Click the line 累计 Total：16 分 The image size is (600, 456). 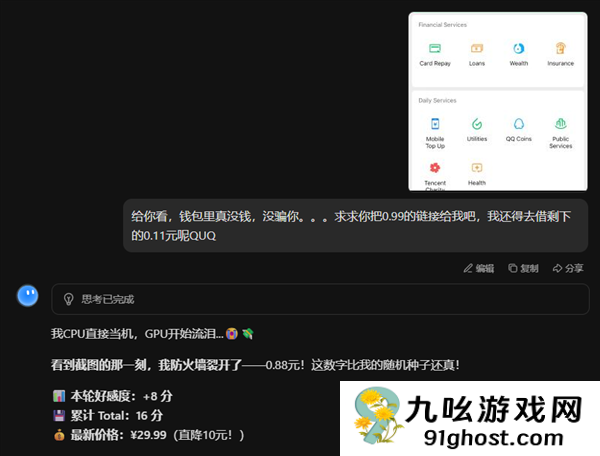[108, 415]
